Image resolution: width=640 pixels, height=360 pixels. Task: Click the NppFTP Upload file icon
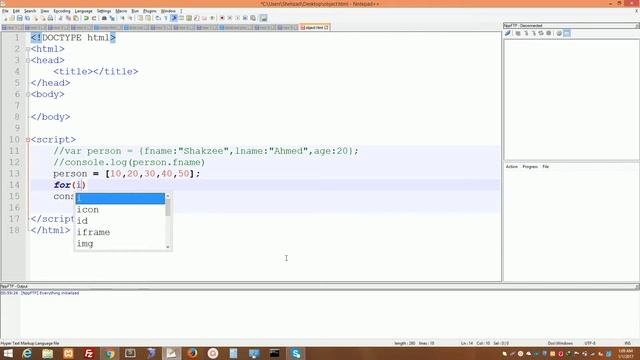click(x=534, y=33)
